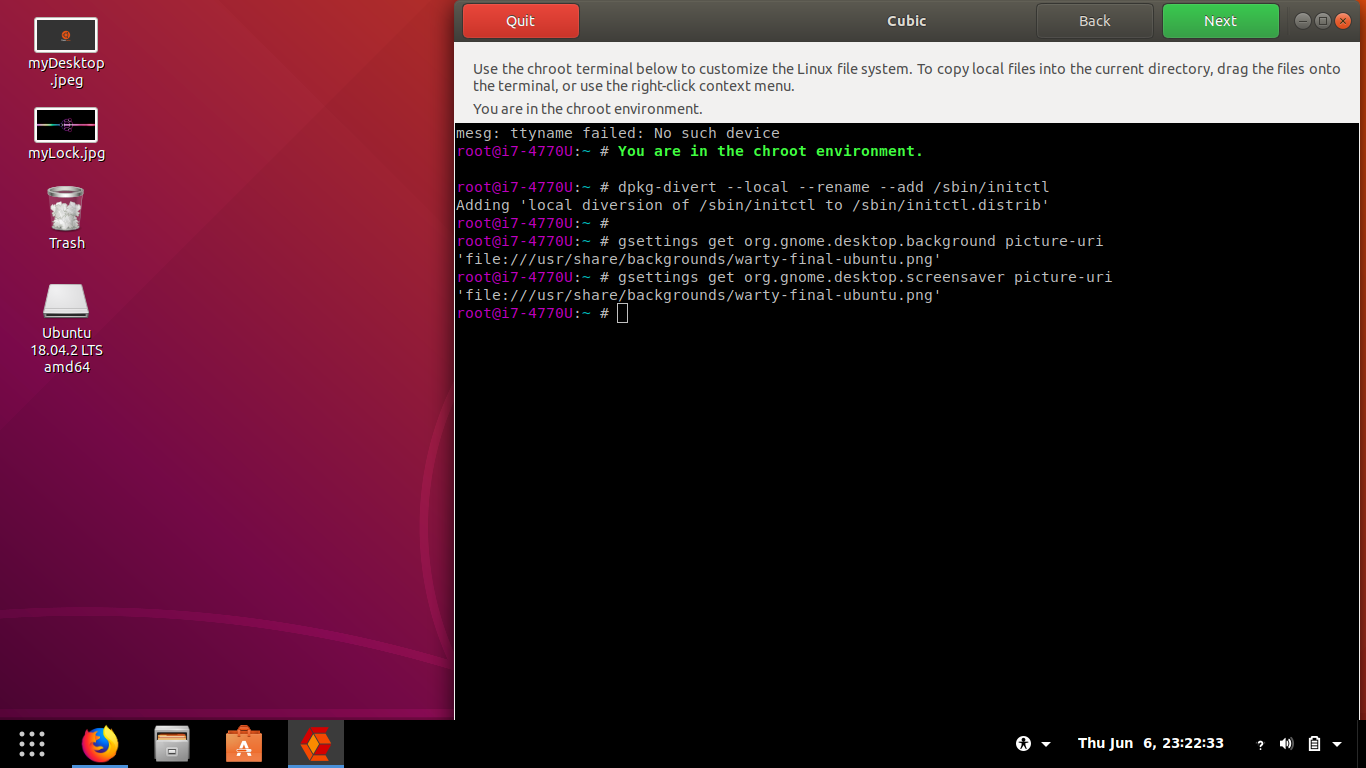This screenshot has width=1366, height=768.
Task: Click the network status question mark icon
Action: (x=1260, y=744)
